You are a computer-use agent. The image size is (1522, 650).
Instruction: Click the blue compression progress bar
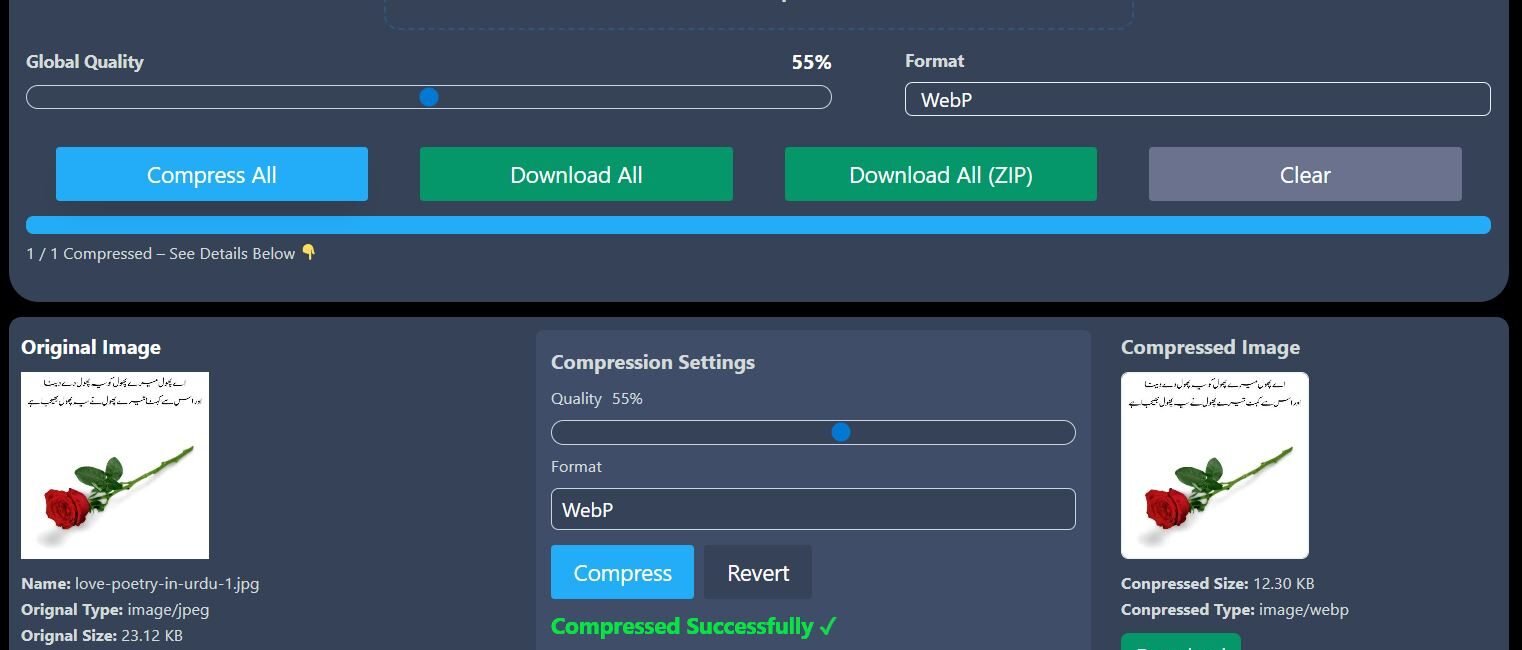point(758,225)
